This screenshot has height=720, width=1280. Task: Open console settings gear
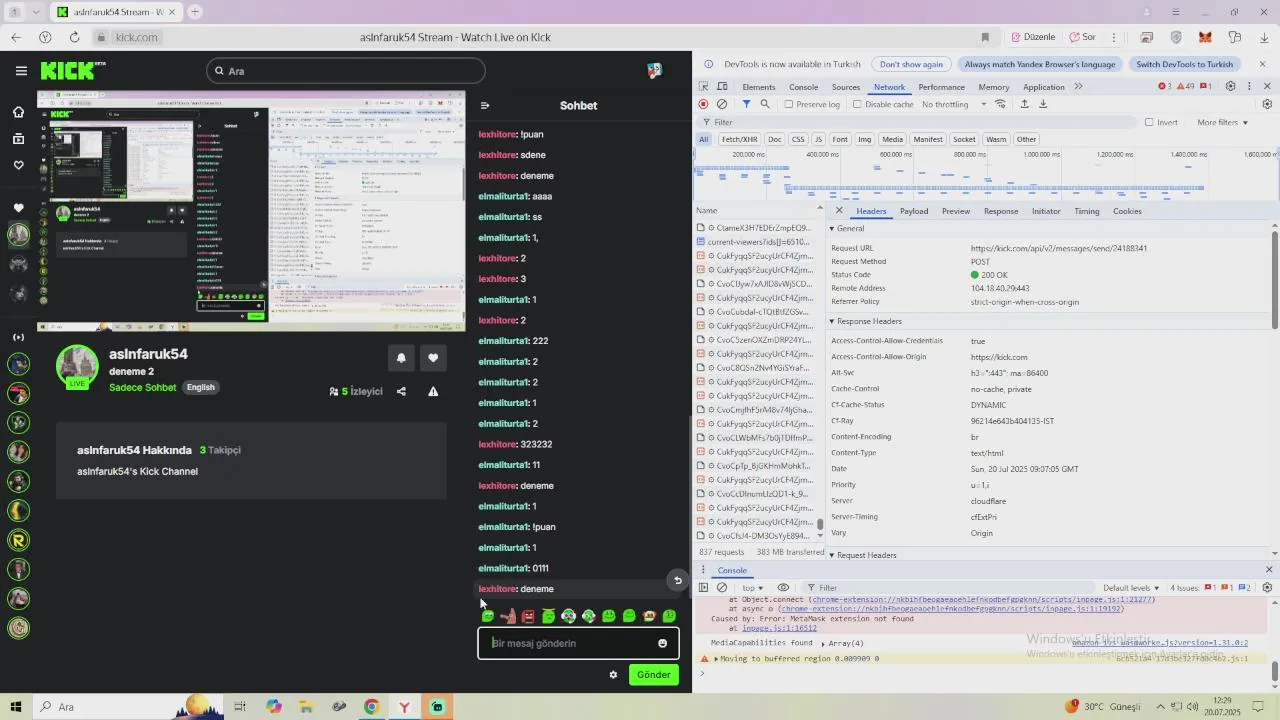(x=1267, y=588)
